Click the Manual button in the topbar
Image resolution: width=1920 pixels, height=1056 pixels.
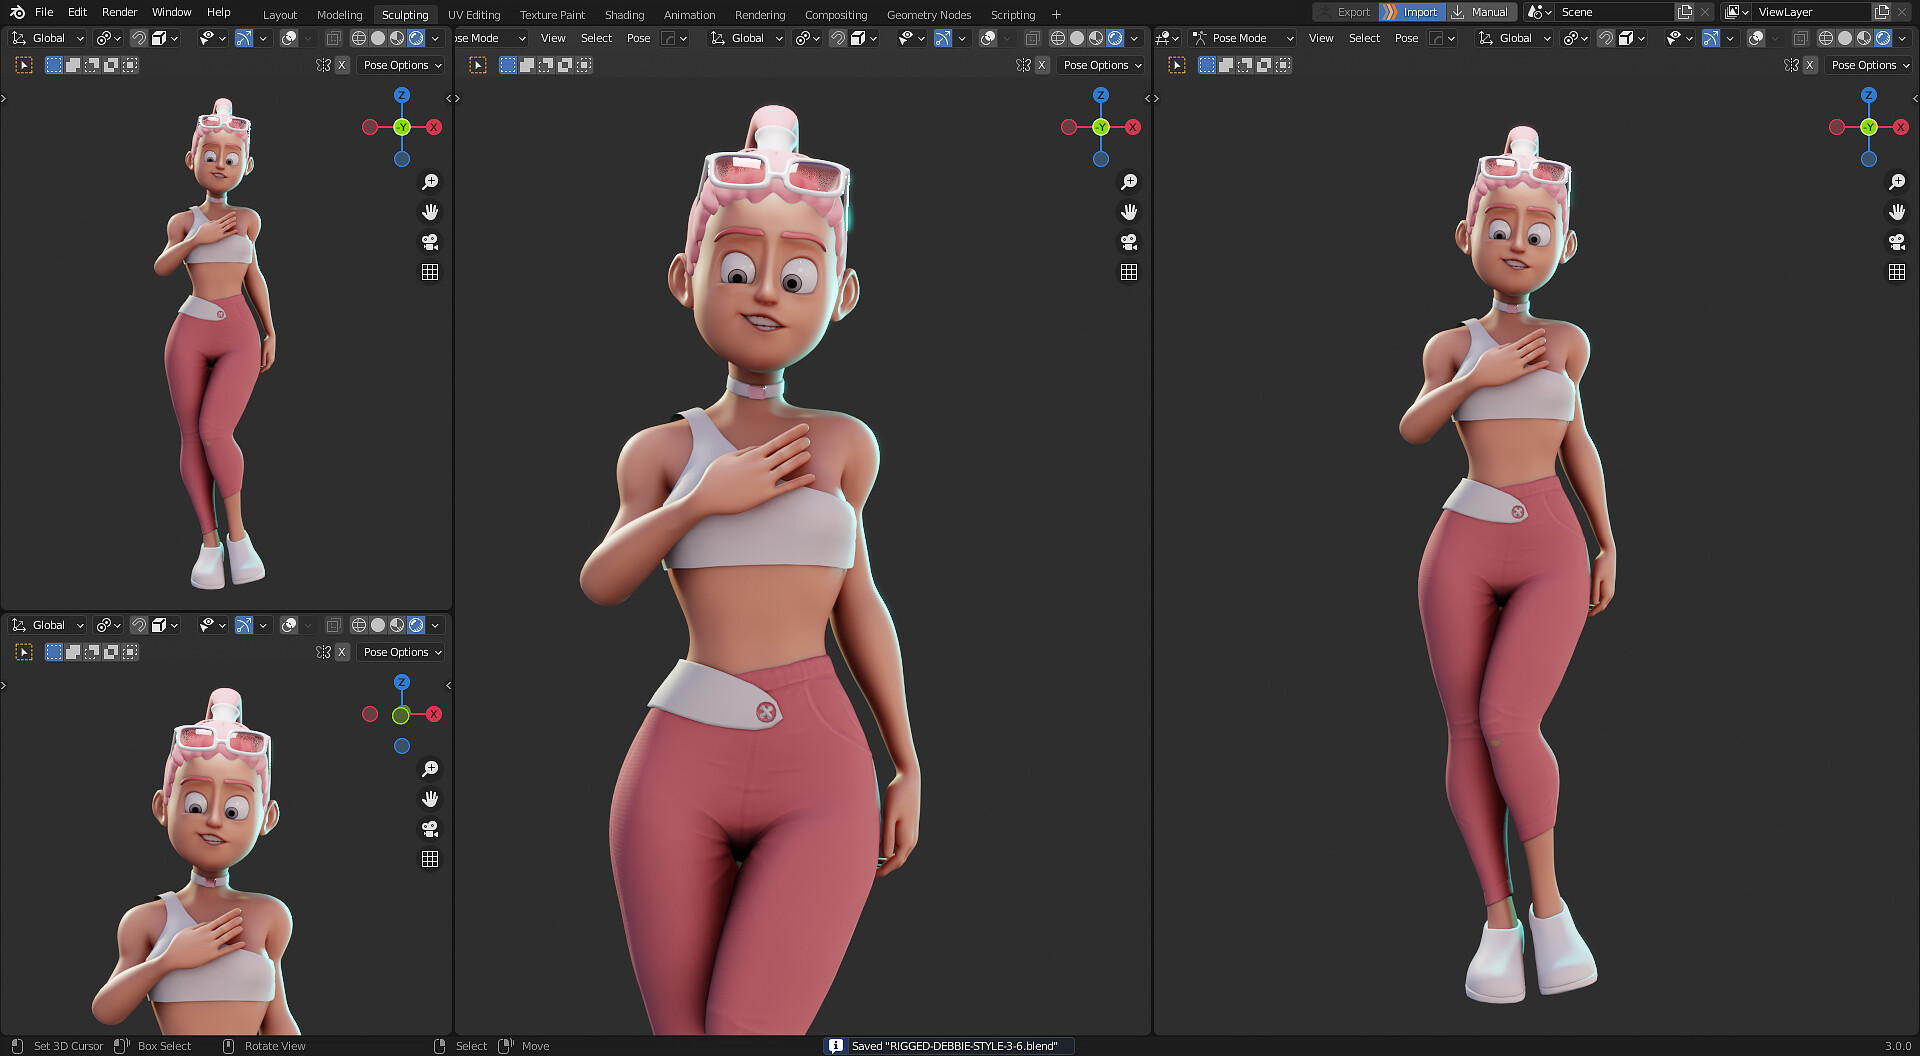[x=1482, y=12]
